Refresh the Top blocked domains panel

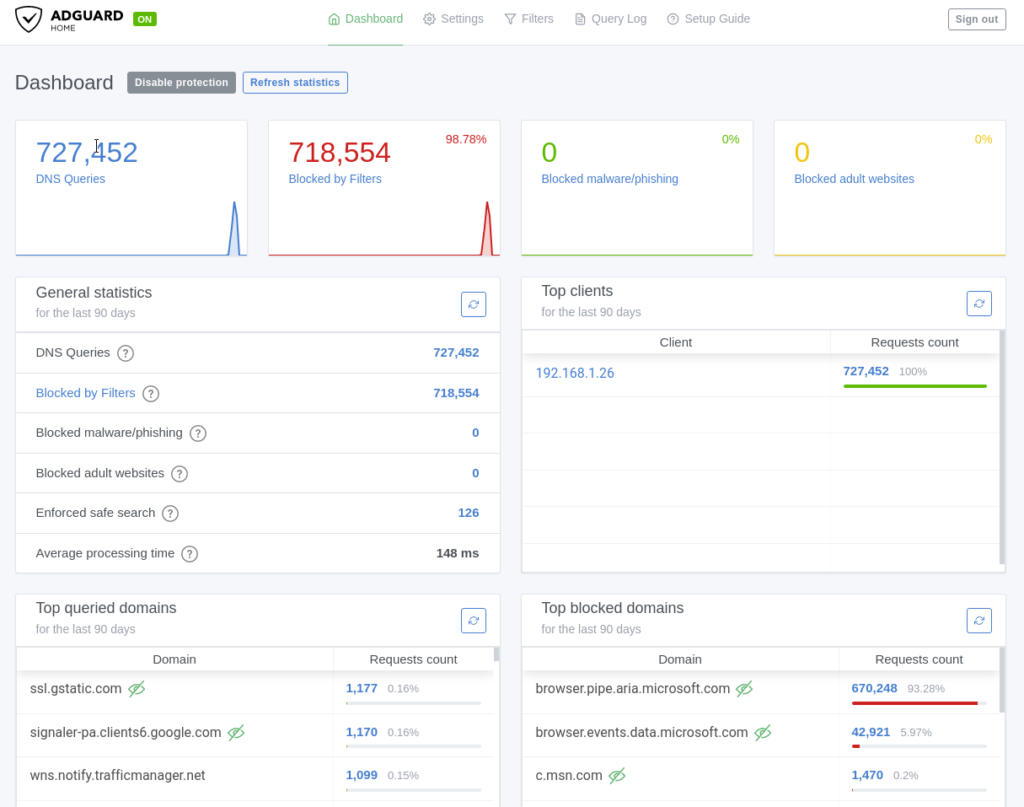click(979, 620)
